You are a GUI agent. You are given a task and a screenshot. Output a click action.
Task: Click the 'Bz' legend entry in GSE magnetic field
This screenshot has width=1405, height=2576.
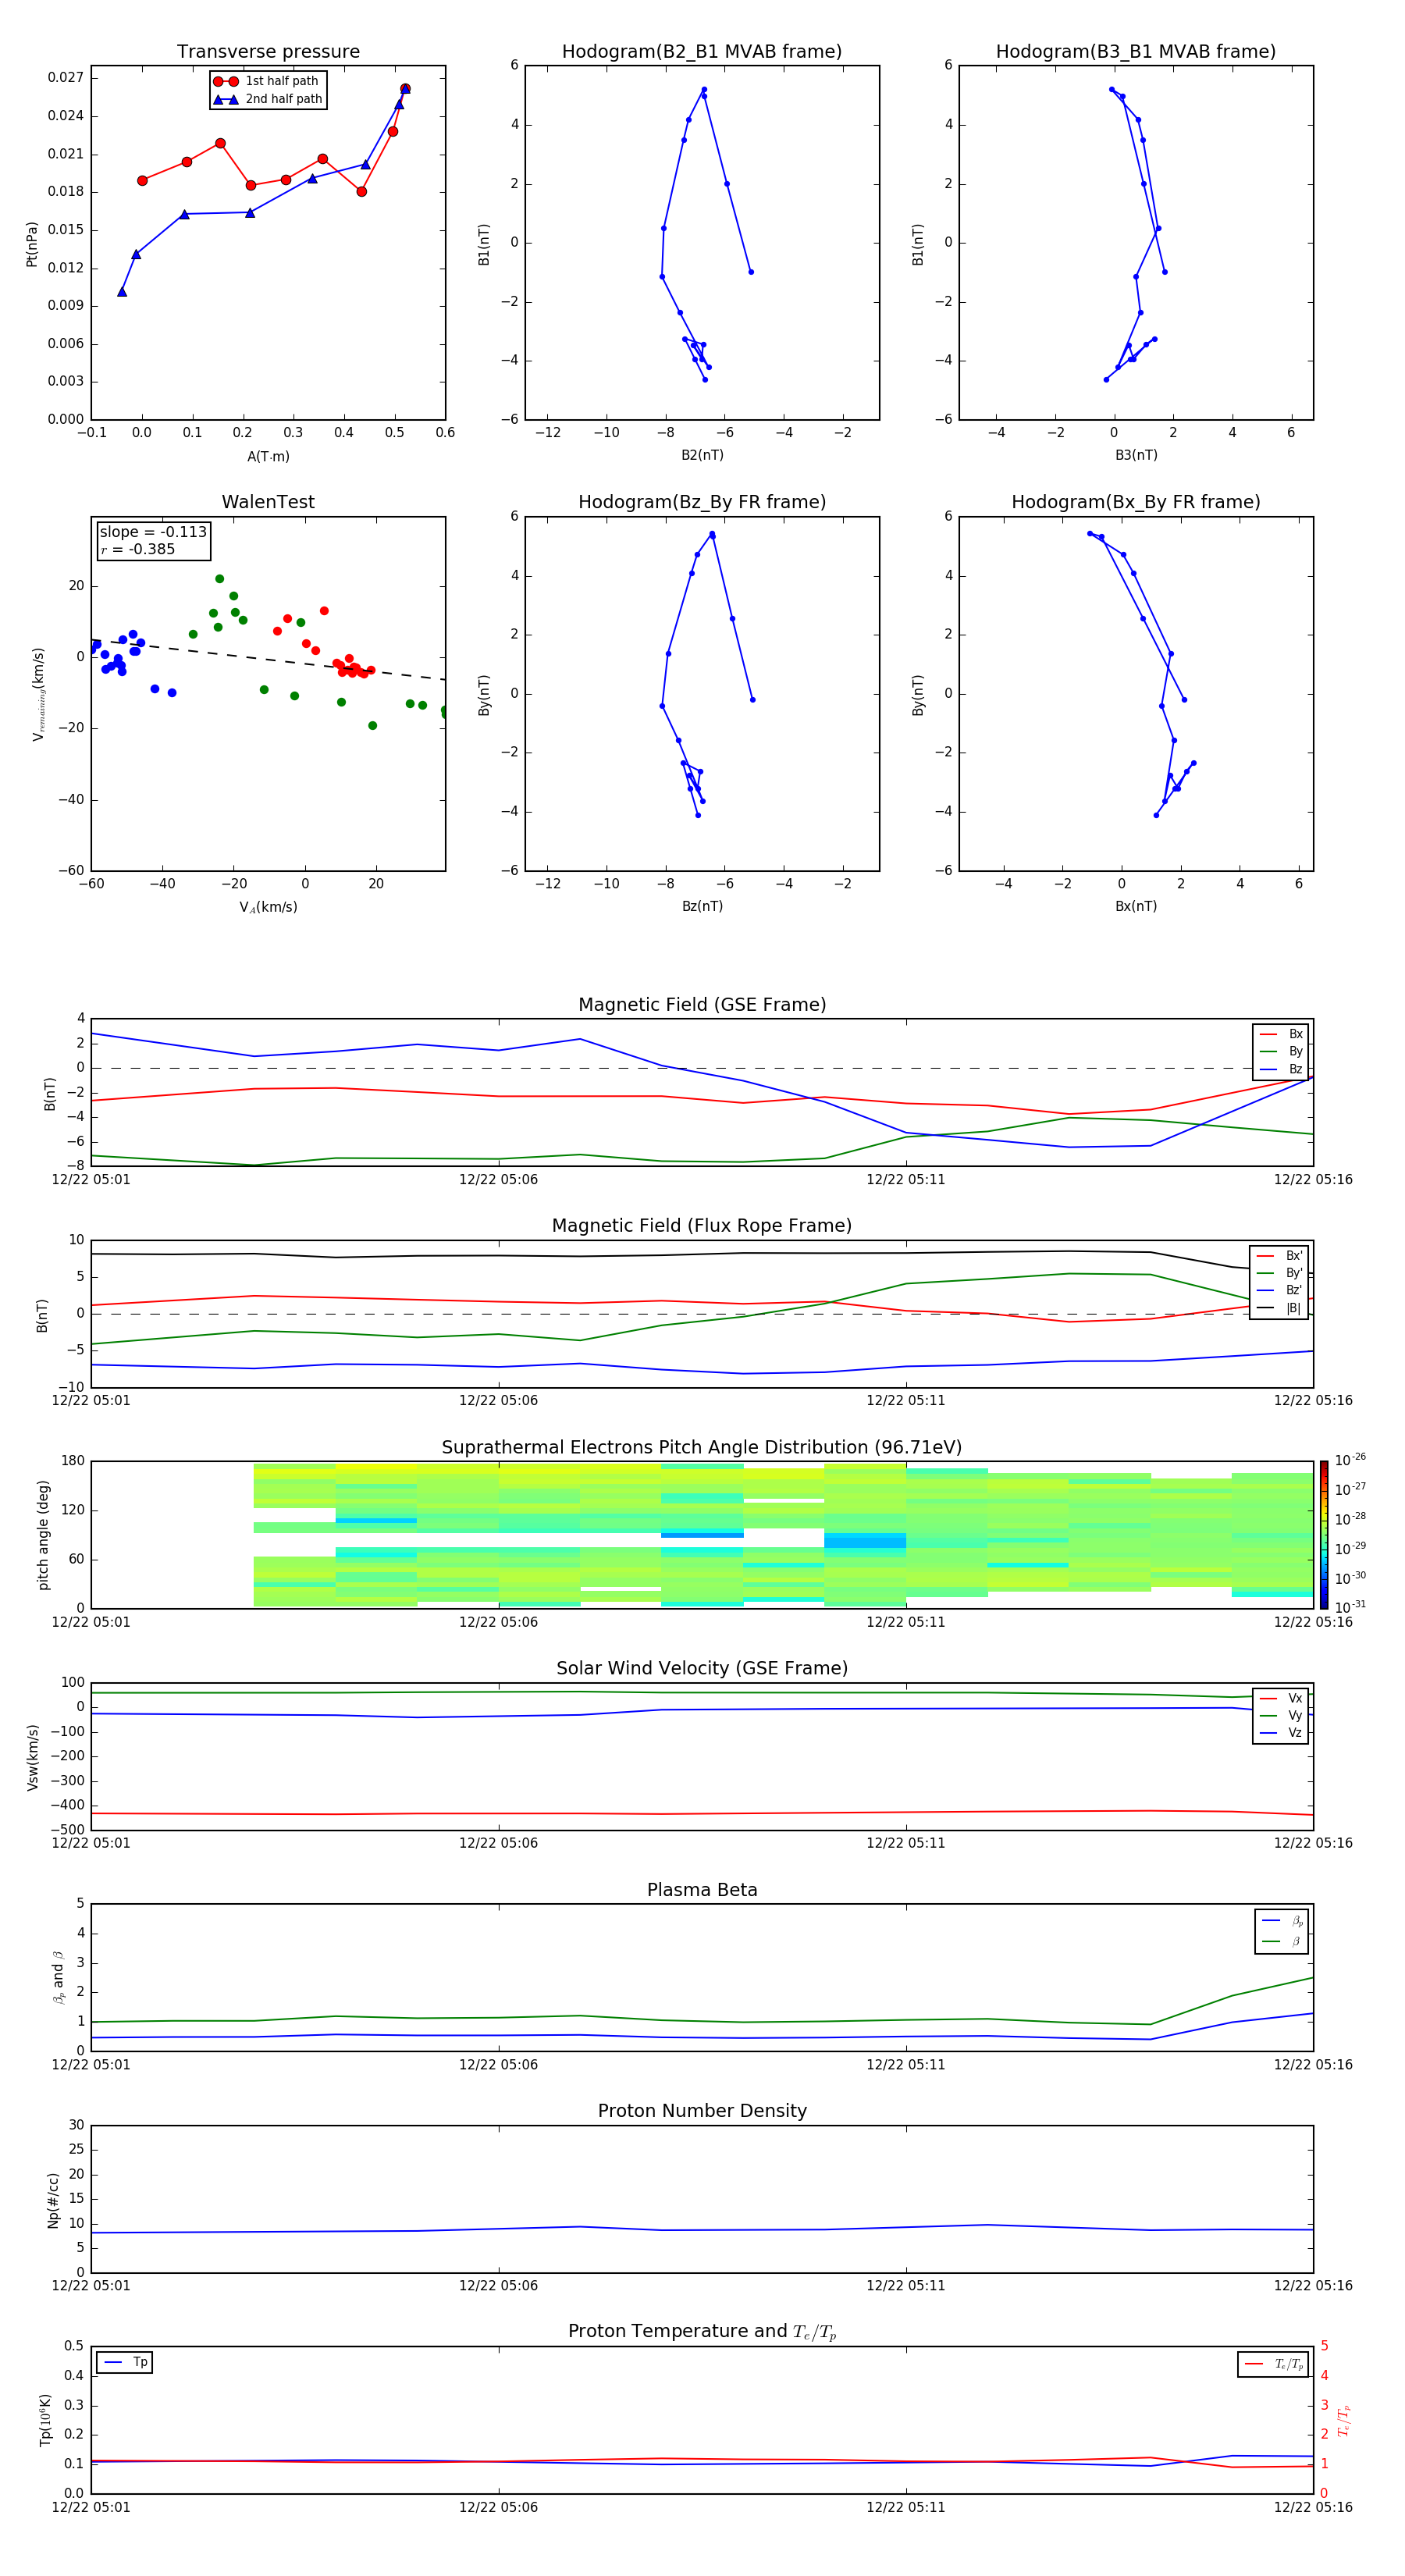[1281, 1069]
